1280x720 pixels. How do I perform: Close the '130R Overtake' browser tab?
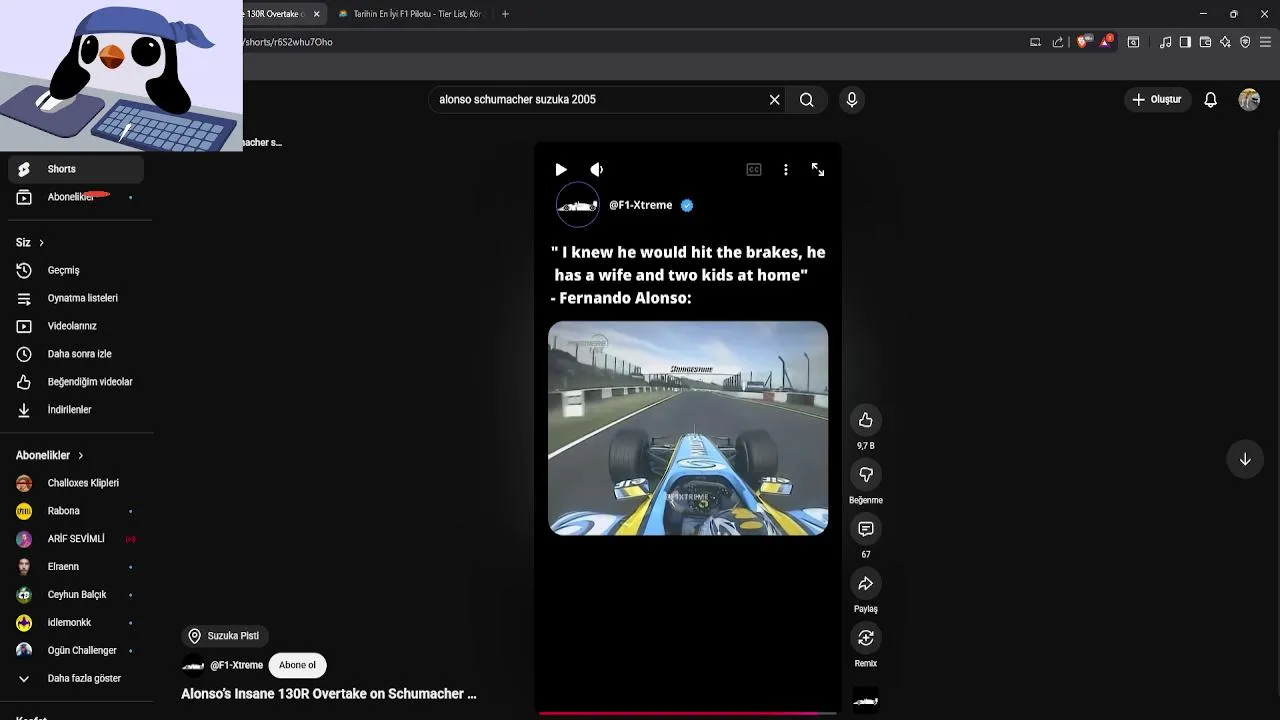point(316,14)
